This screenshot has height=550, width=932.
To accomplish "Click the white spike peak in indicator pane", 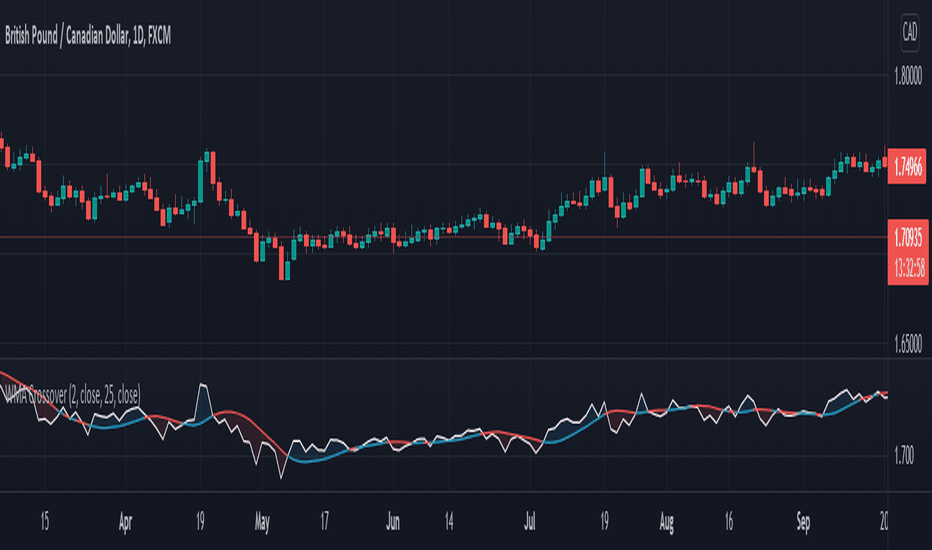I will point(203,385).
